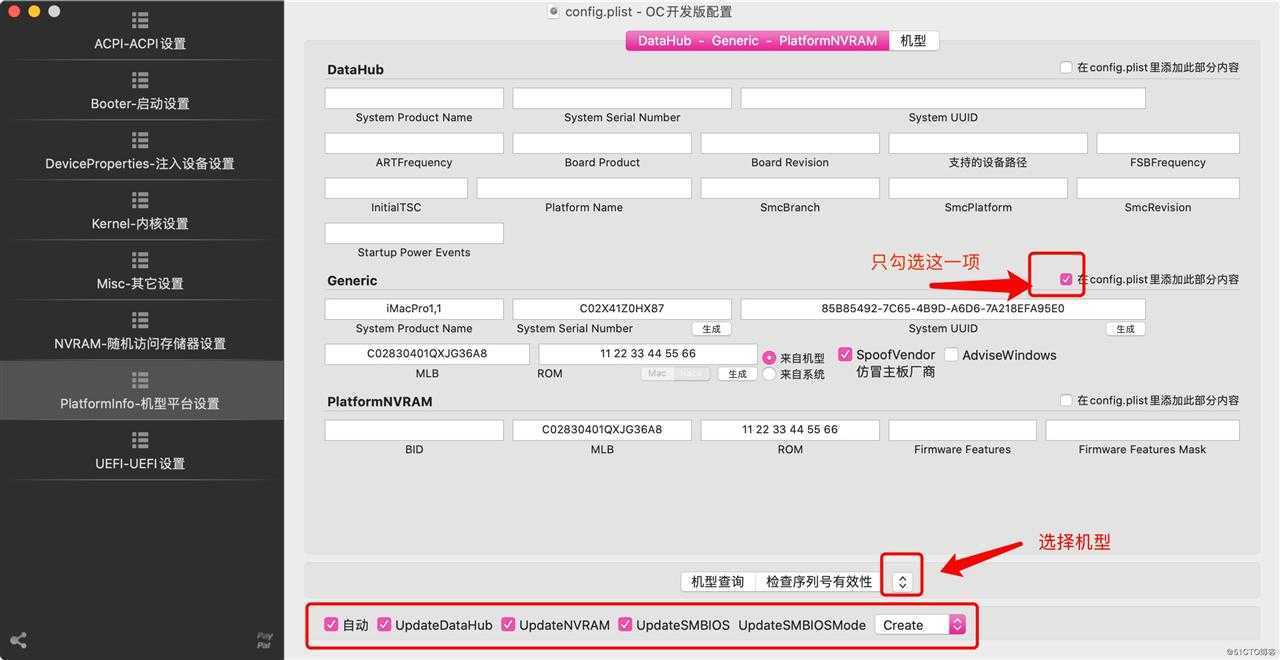Toggle the UpdateNVRAM checkbox
This screenshot has height=660, width=1280.
pos(508,624)
